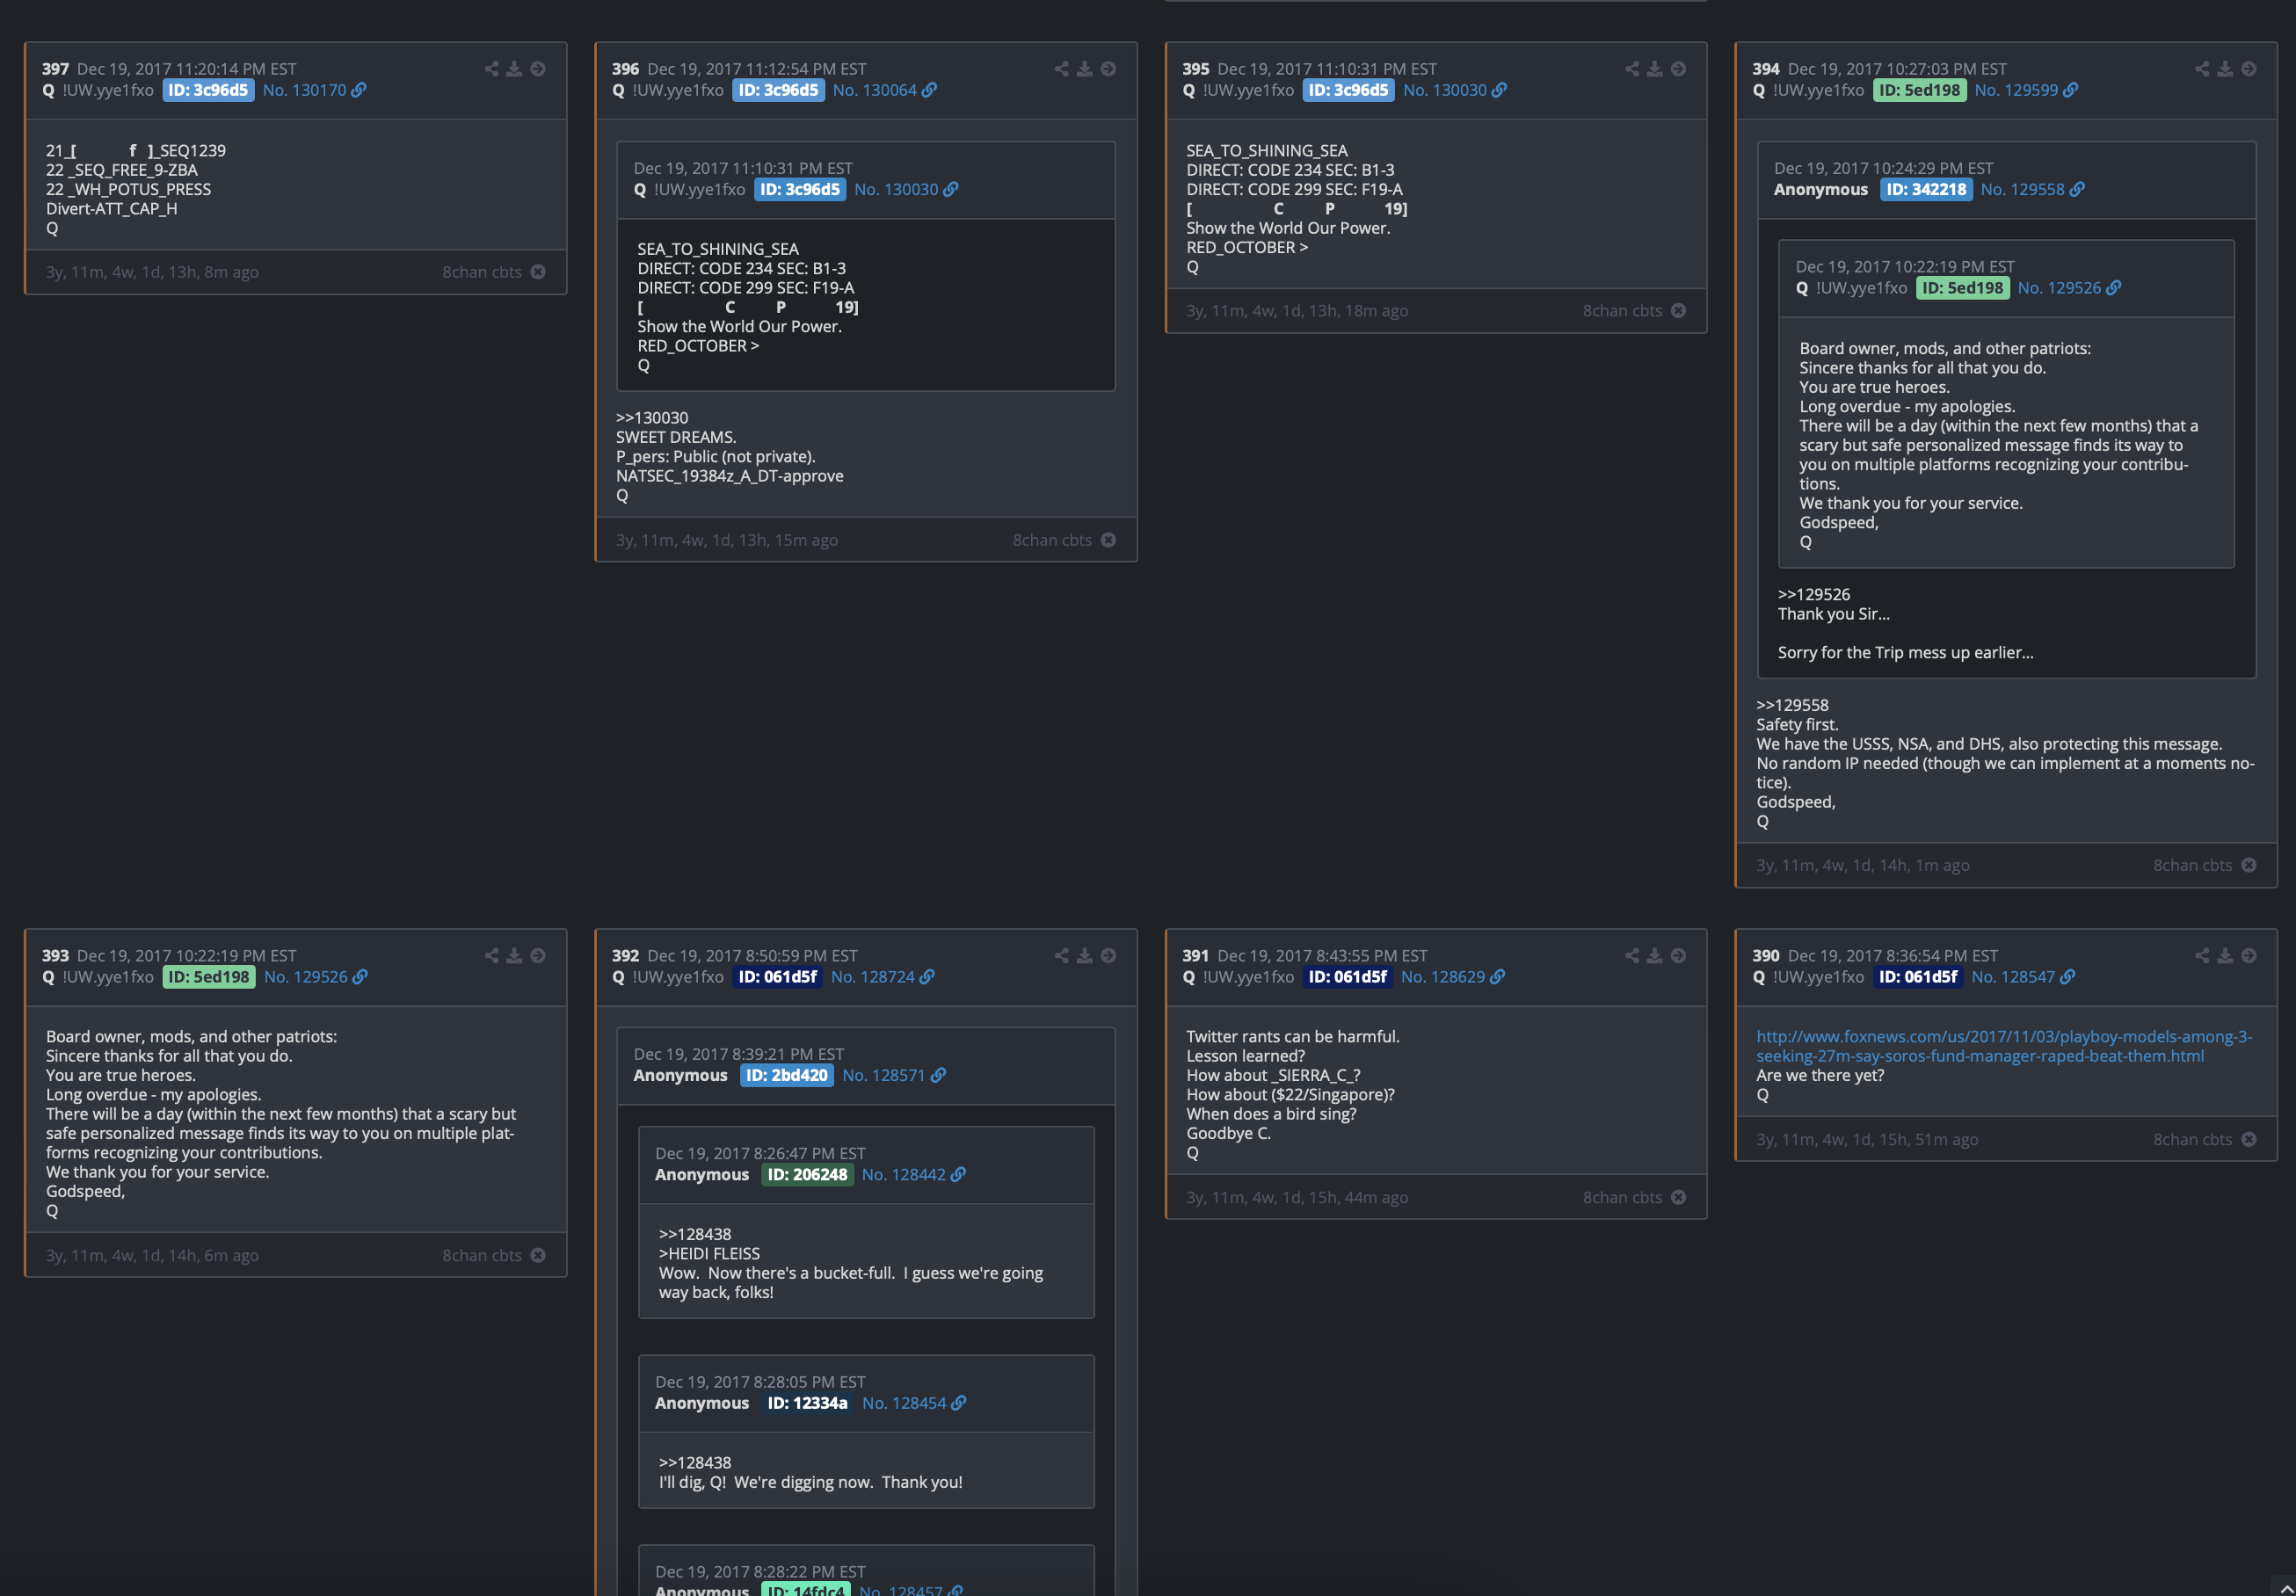Click share icon on post 395

coord(1632,69)
